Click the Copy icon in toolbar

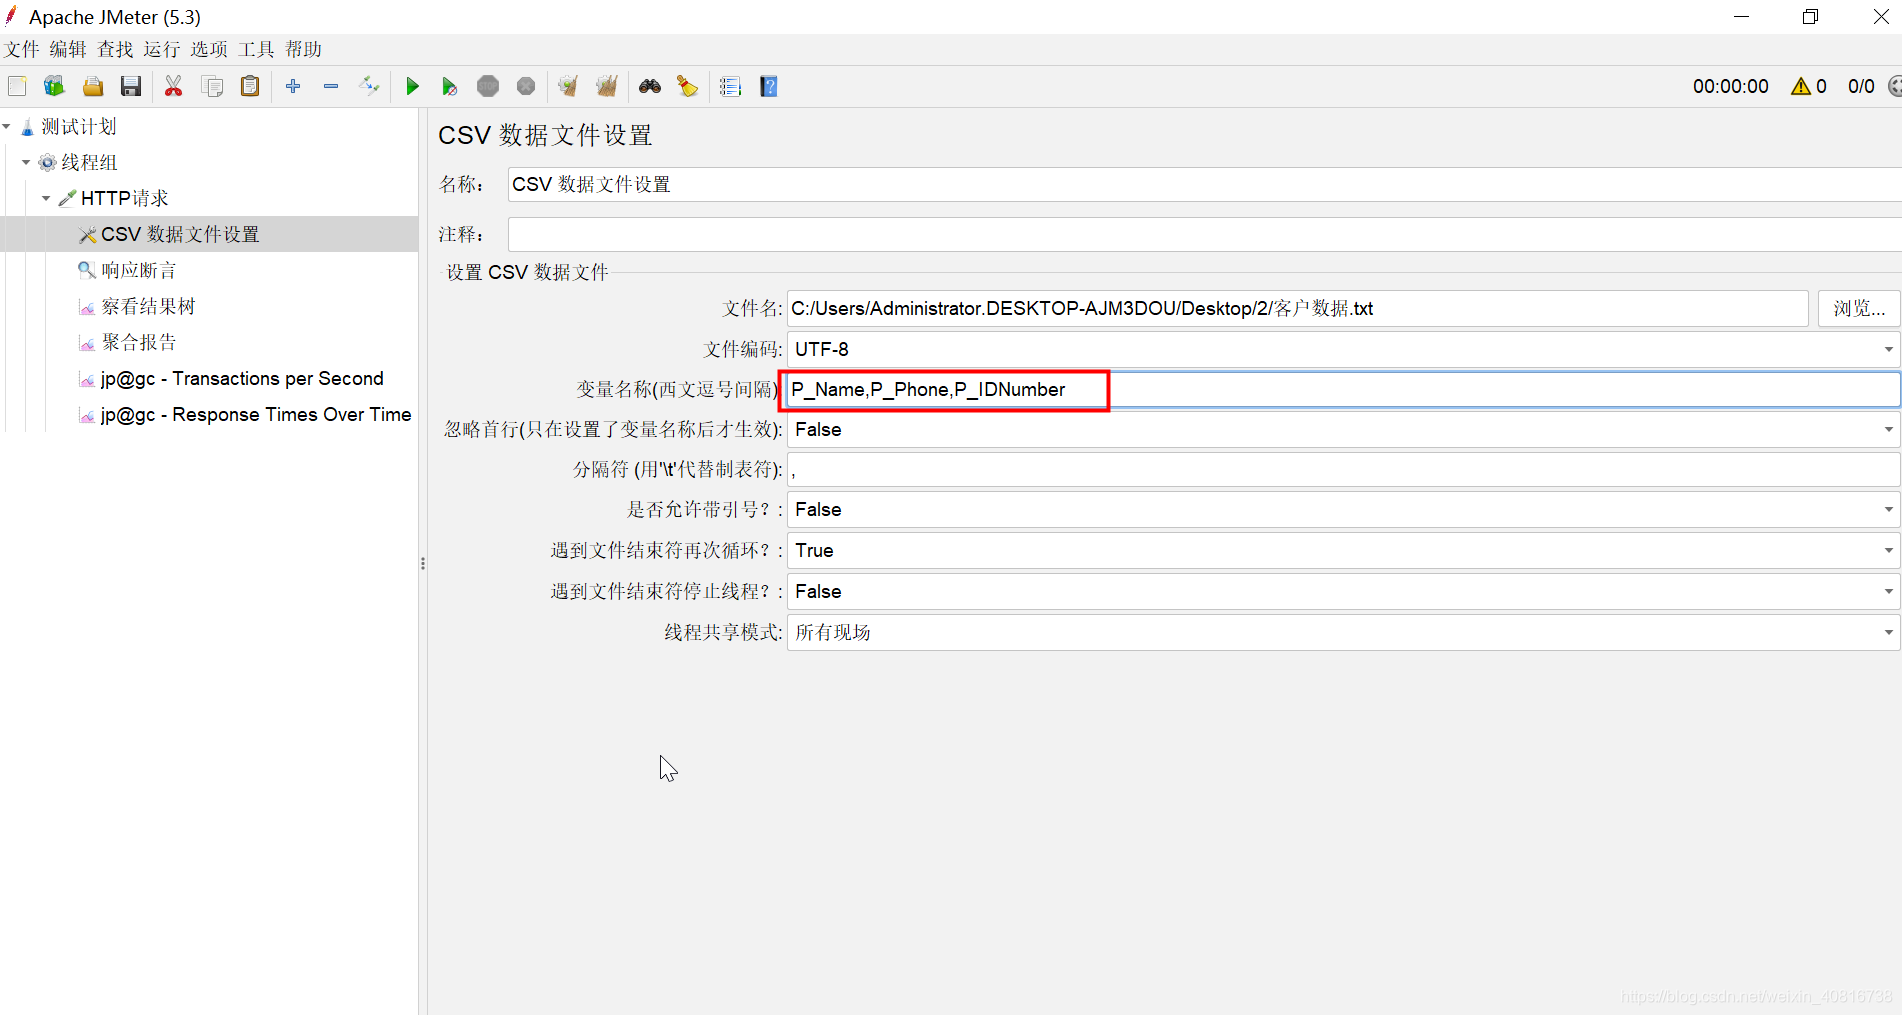point(212,87)
